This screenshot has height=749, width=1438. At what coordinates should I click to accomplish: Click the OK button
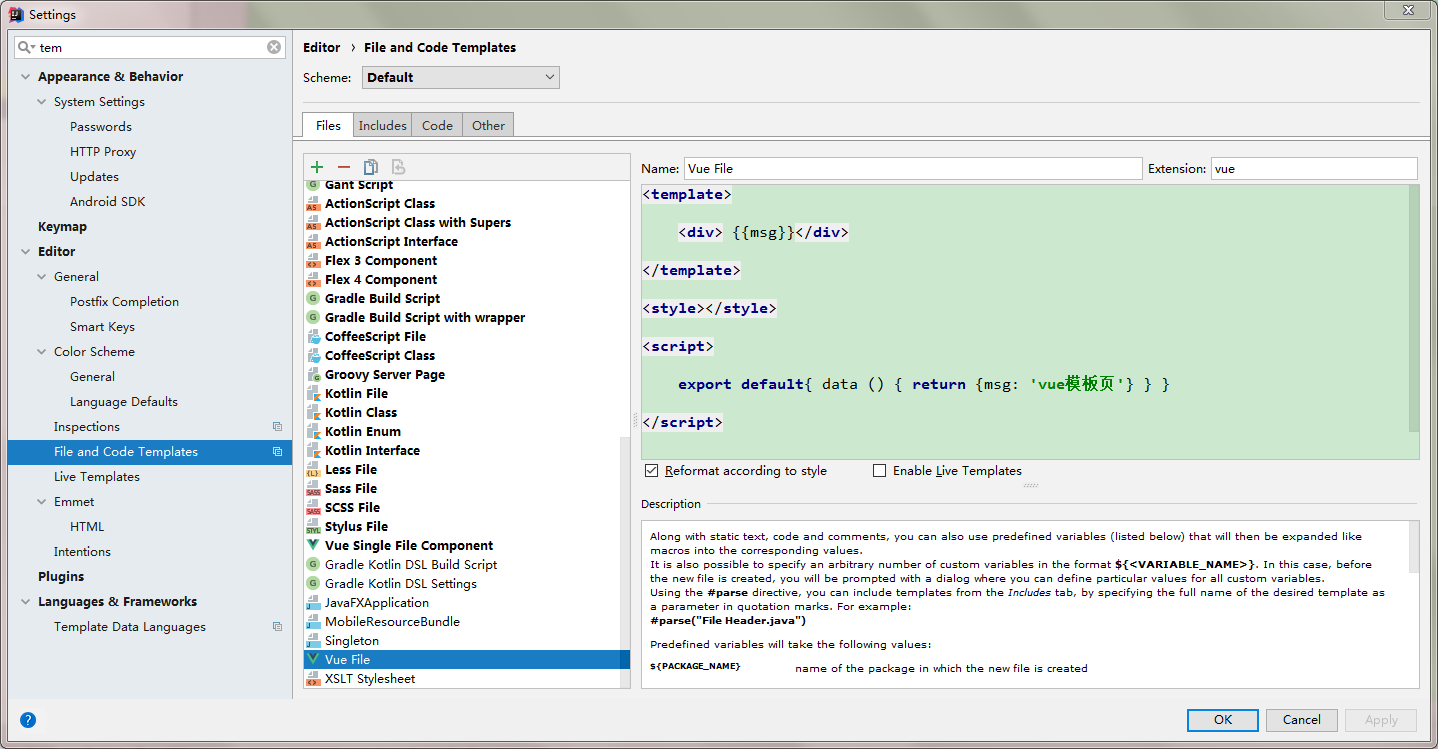click(x=1223, y=720)
